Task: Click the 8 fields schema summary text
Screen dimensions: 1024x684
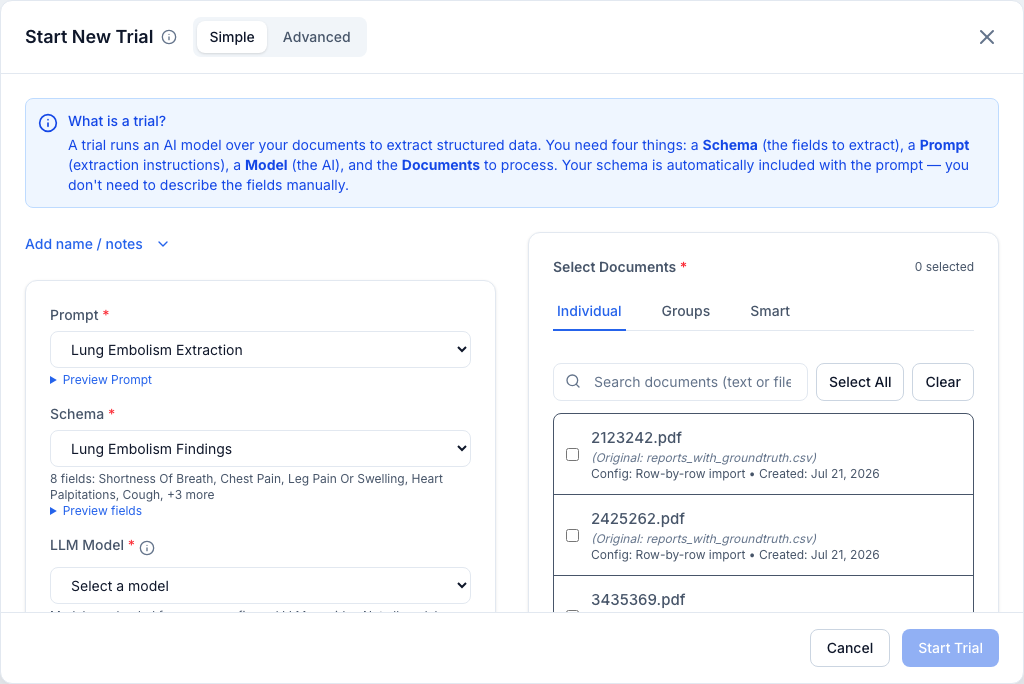Action: click(x=246, y=487)
